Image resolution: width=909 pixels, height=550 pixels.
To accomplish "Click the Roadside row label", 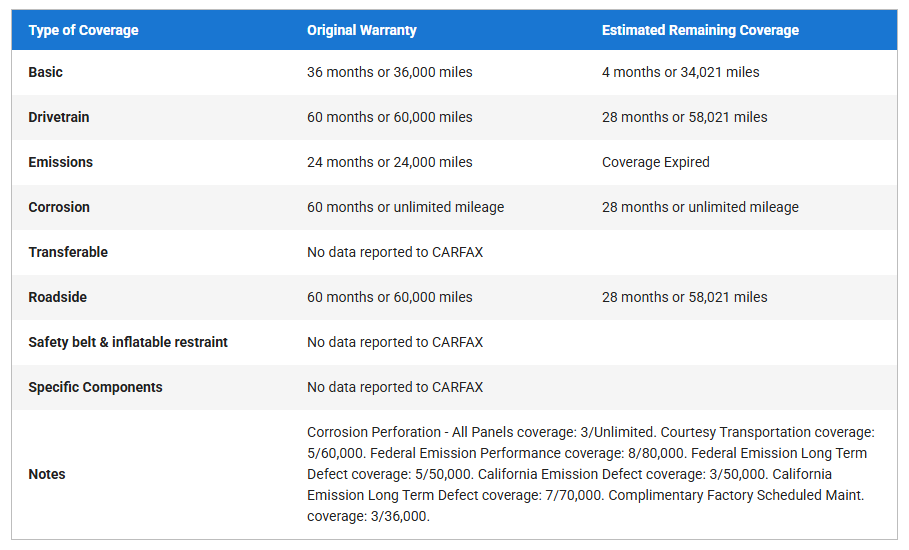I will (58, 297).
